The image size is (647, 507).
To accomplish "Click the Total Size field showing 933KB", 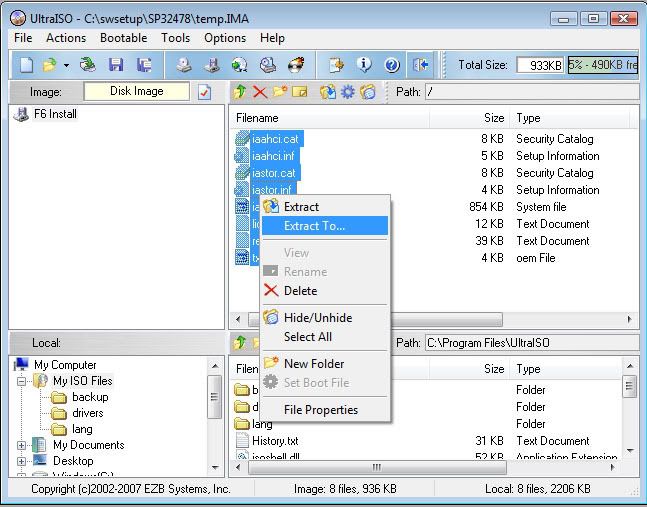I will (540, 65).
